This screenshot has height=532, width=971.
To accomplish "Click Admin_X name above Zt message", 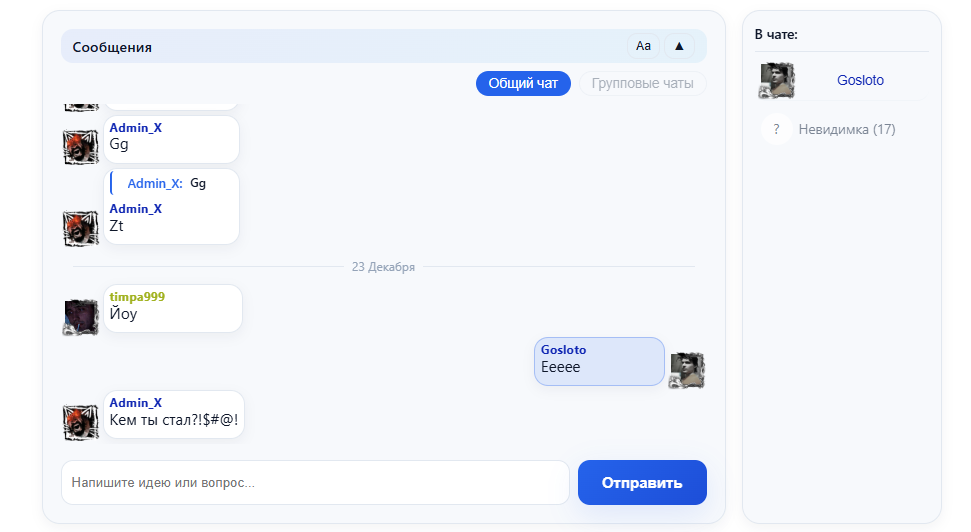I will (136, 209).
